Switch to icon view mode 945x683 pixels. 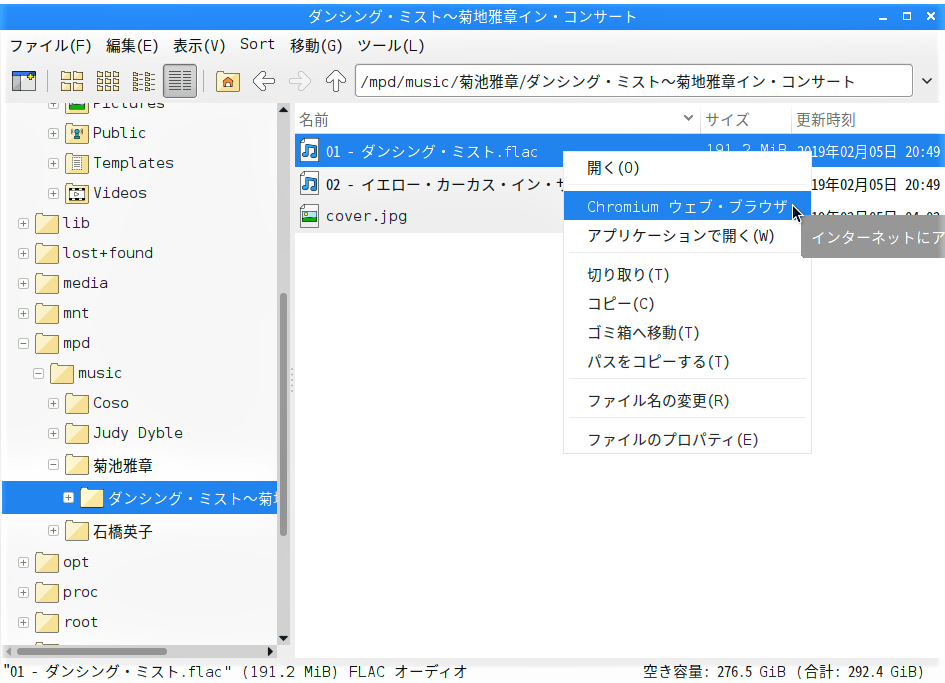(72, 82)
